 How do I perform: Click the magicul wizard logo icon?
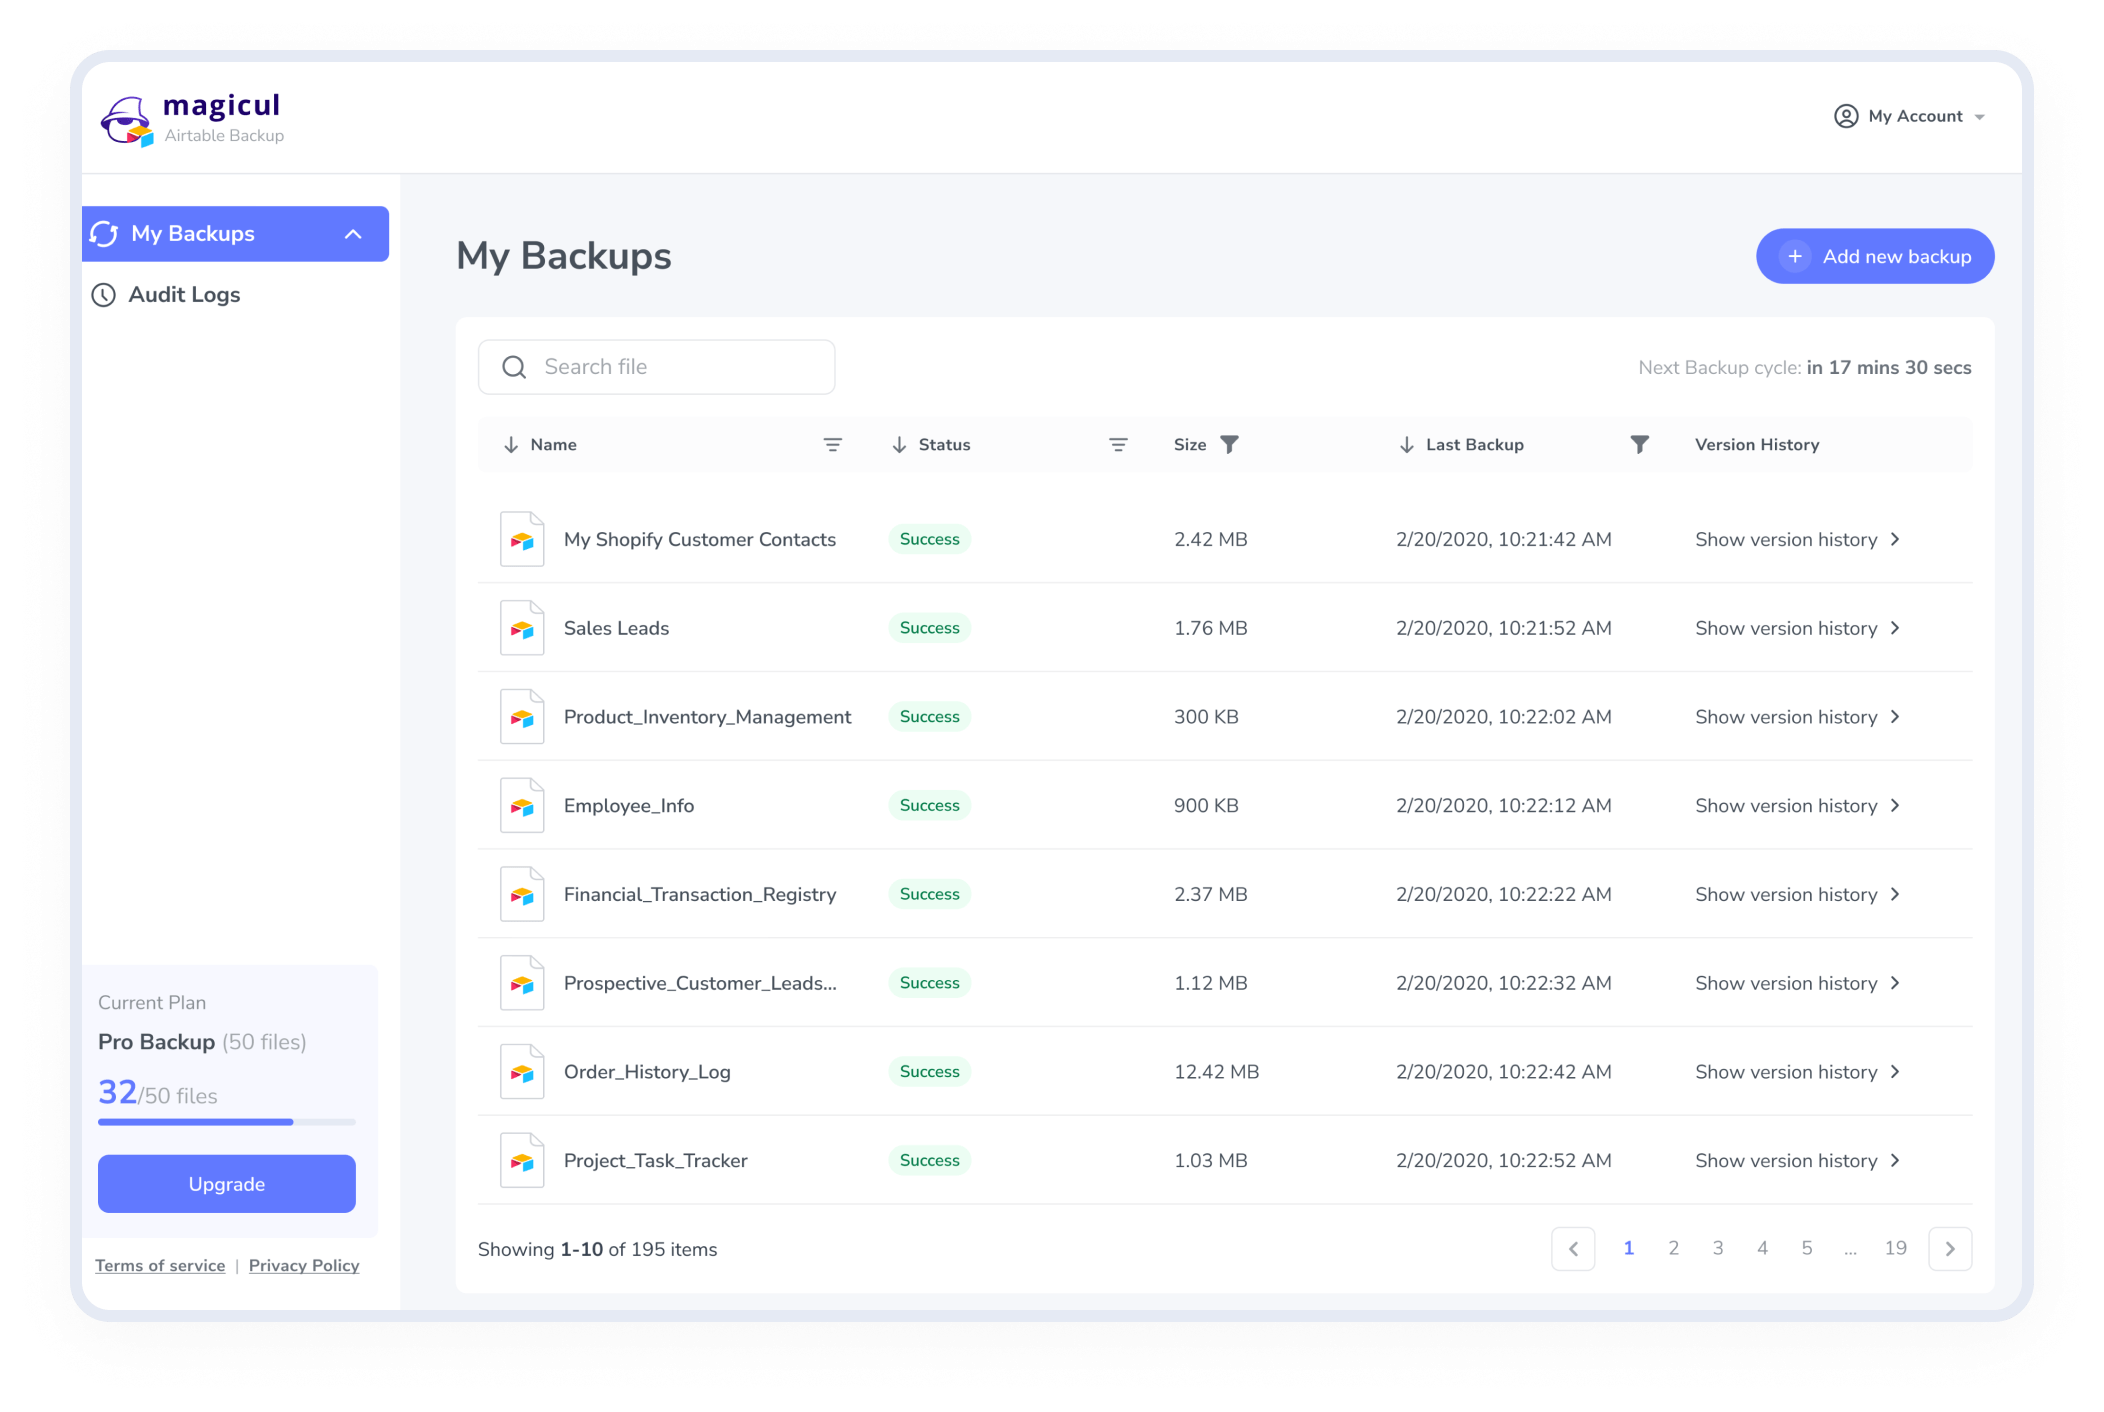[126, 120]
